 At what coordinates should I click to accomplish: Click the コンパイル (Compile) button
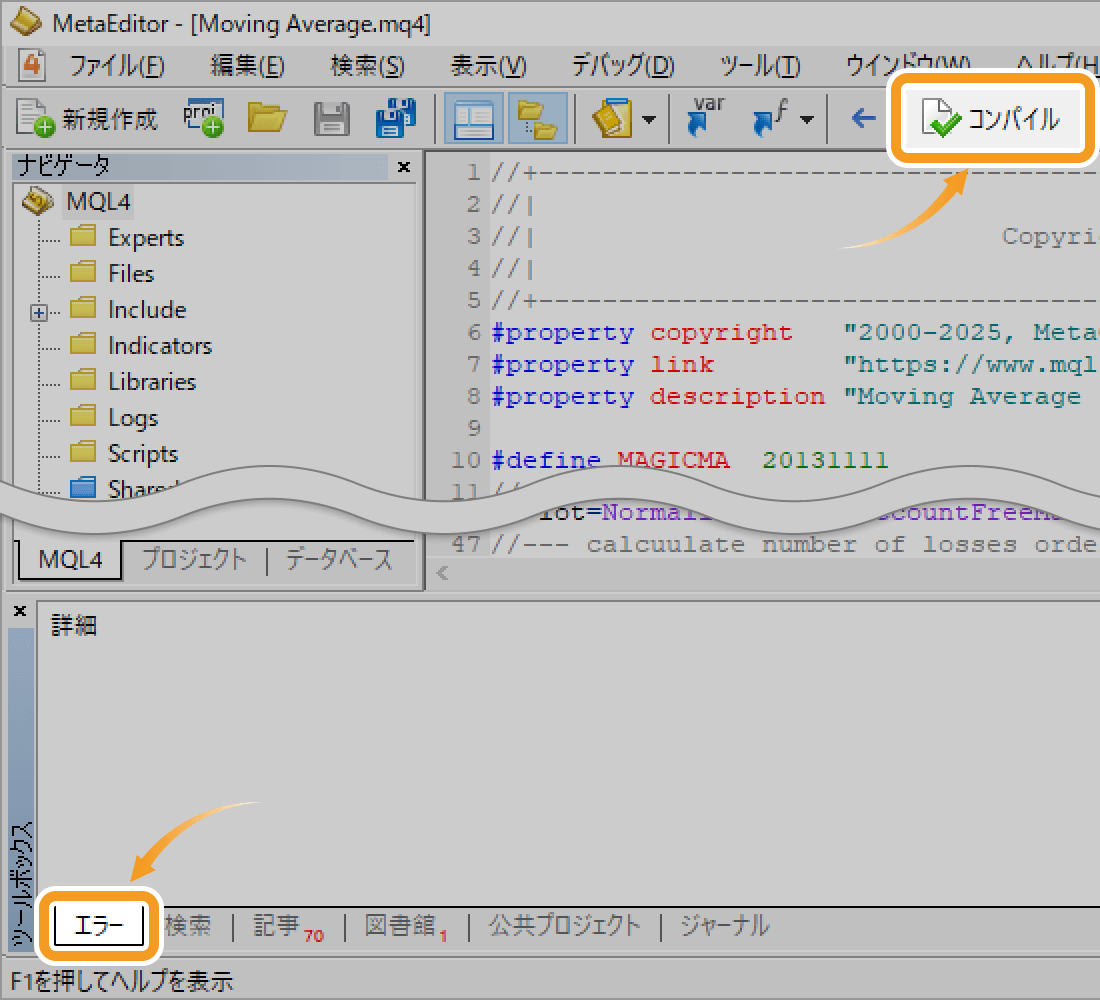(x=991, y=120)
